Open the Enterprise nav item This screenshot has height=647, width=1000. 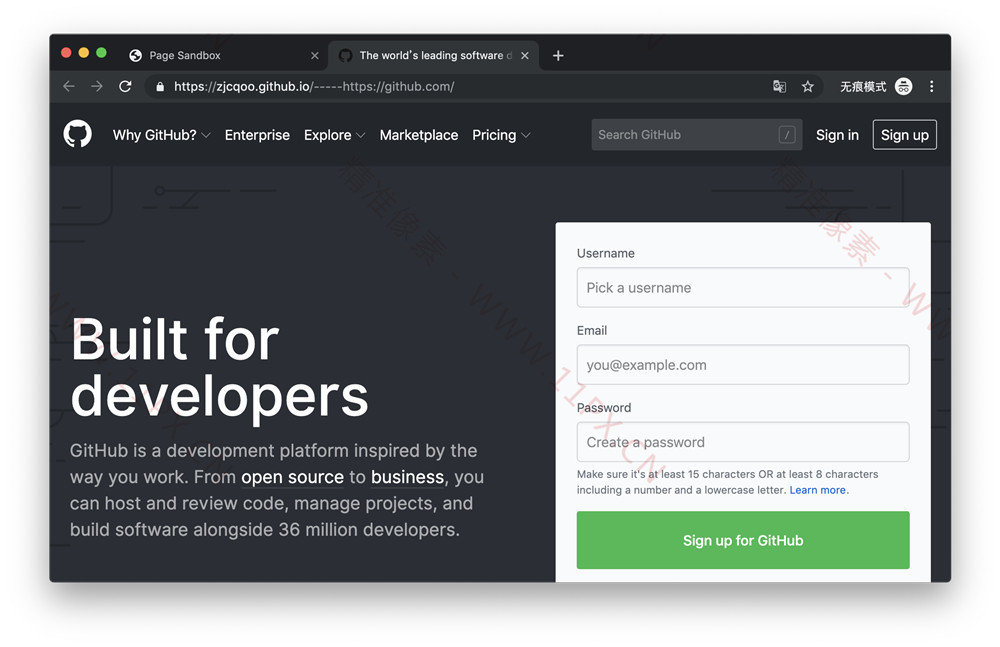257,135
